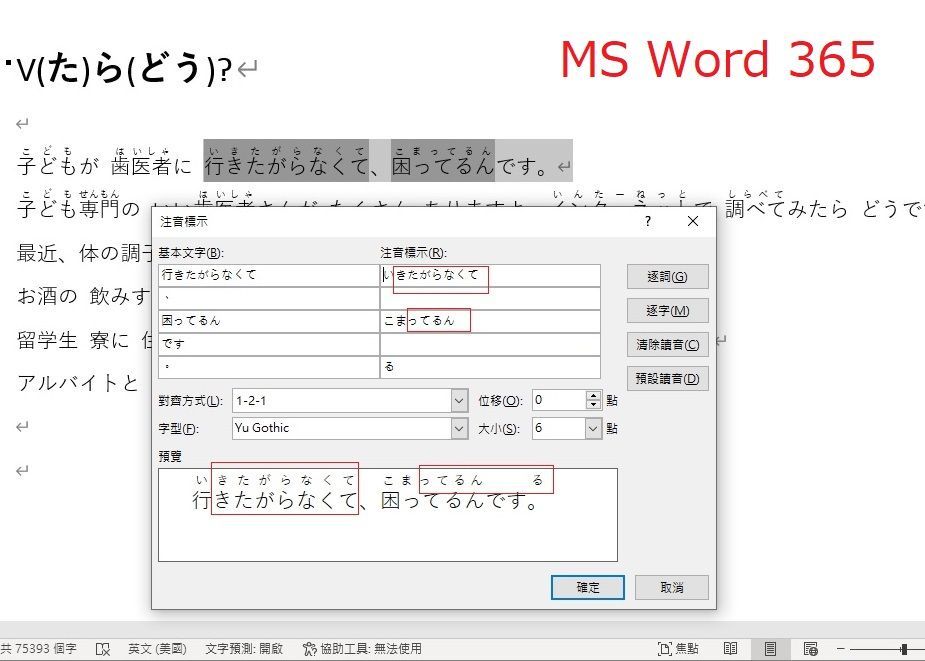Viewport: 925px width, 661px height.
Task: Select print layout view icon
Action: coord(770,649)
